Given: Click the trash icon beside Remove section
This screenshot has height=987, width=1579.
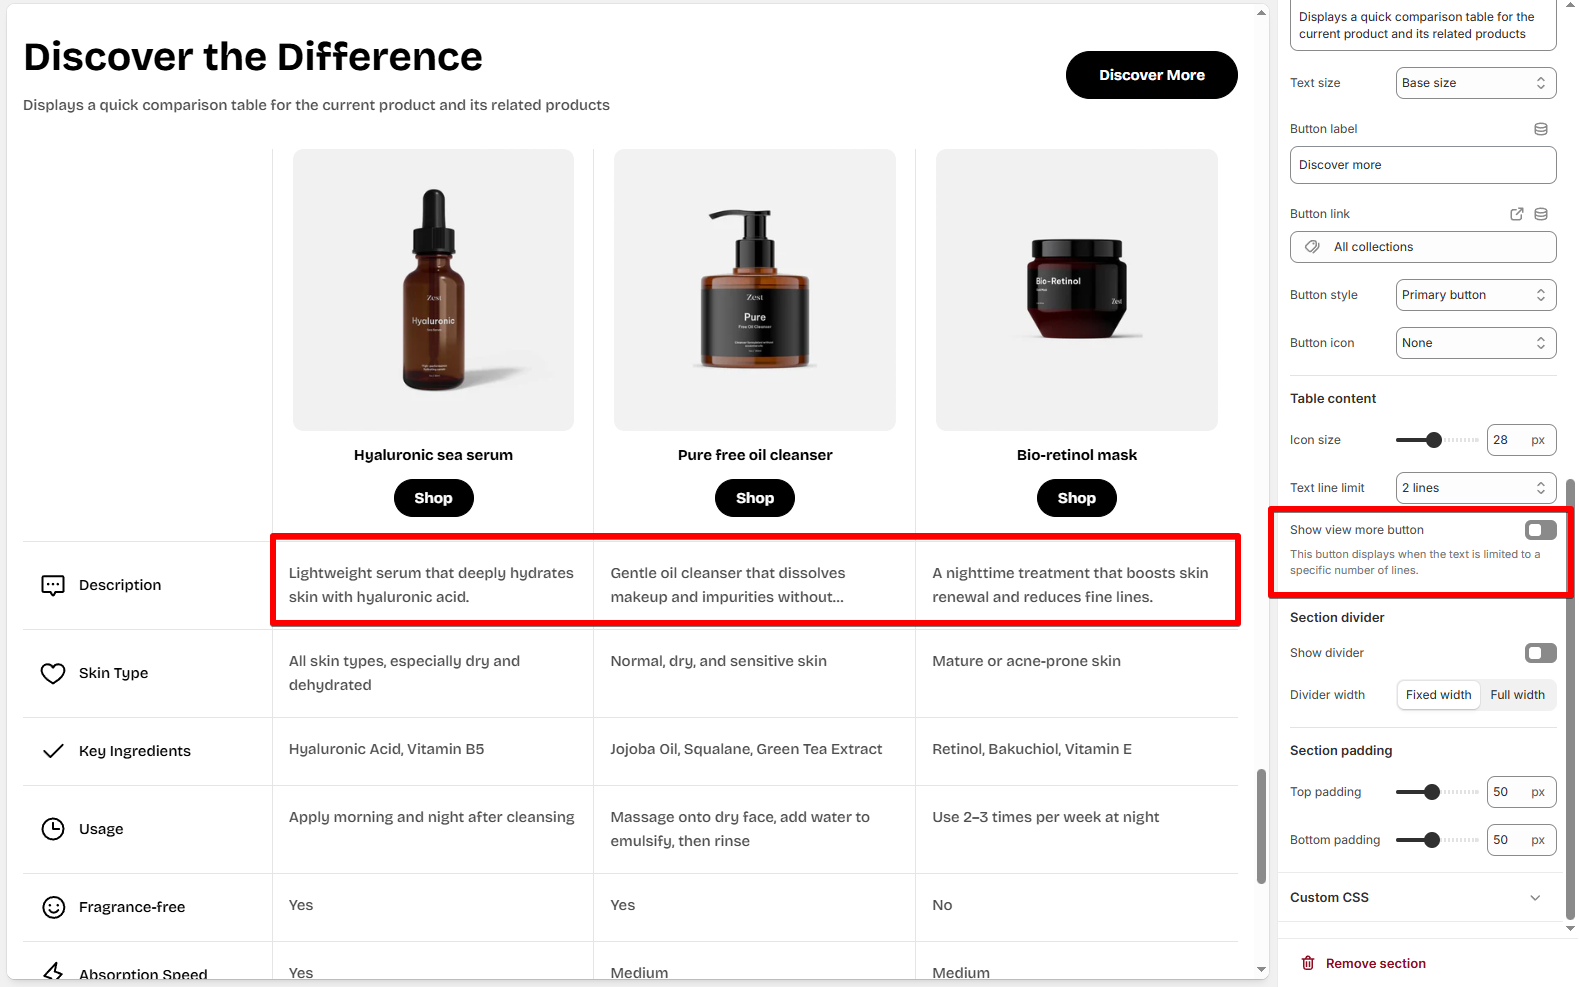Looking at the screenshot, I should [1308, 963].
